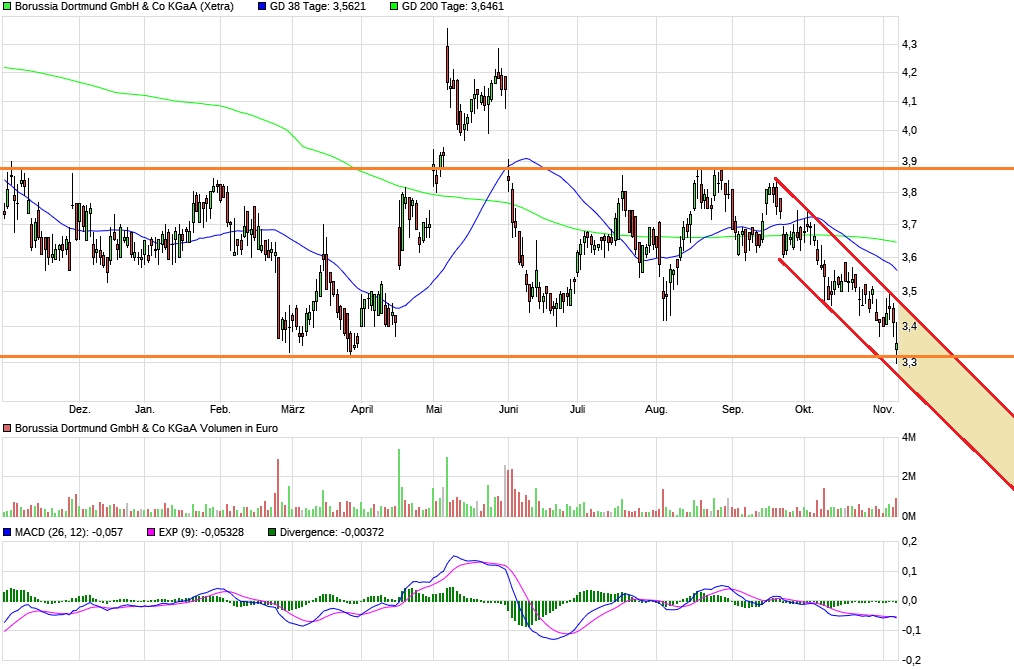Select the 'Borussia Dortmund GmbH & Co KGaA (Xetra)' label
The image size is (1014, 670).
124,6
